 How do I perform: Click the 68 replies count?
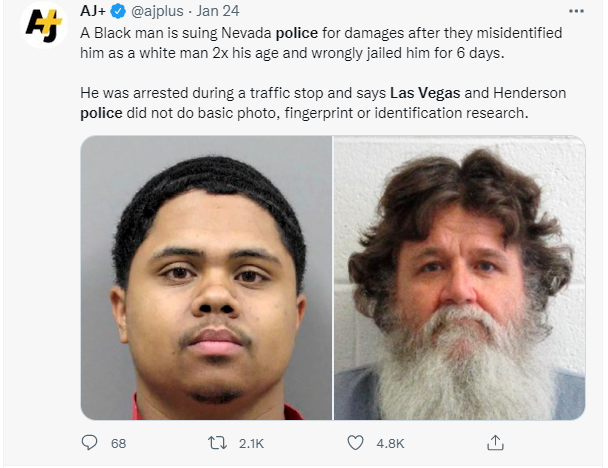[x=118, y=443]
